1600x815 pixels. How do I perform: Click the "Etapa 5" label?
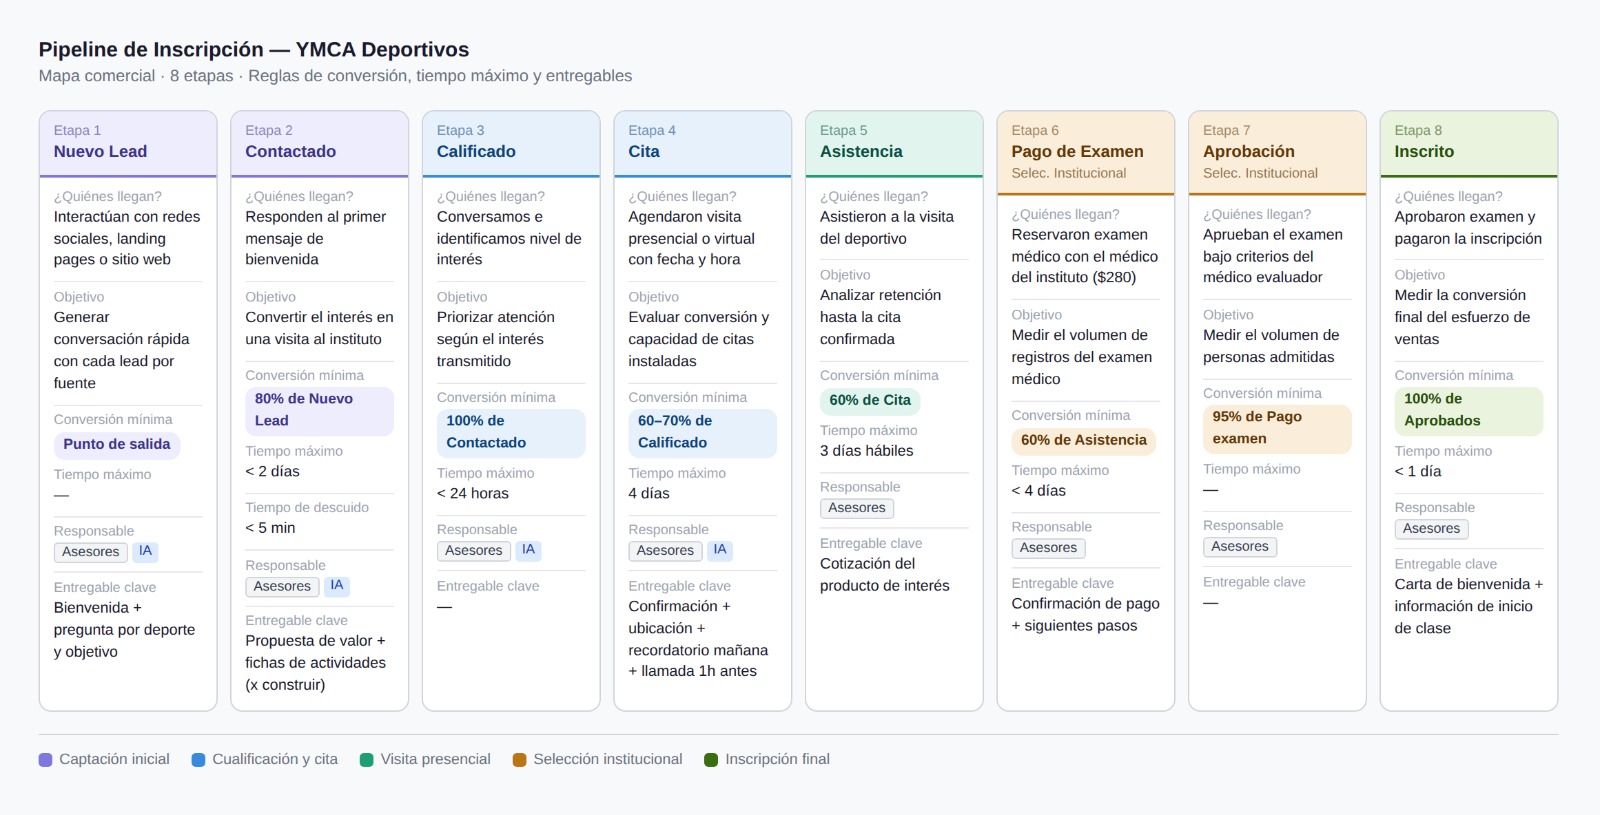click(x=843, y=131)
